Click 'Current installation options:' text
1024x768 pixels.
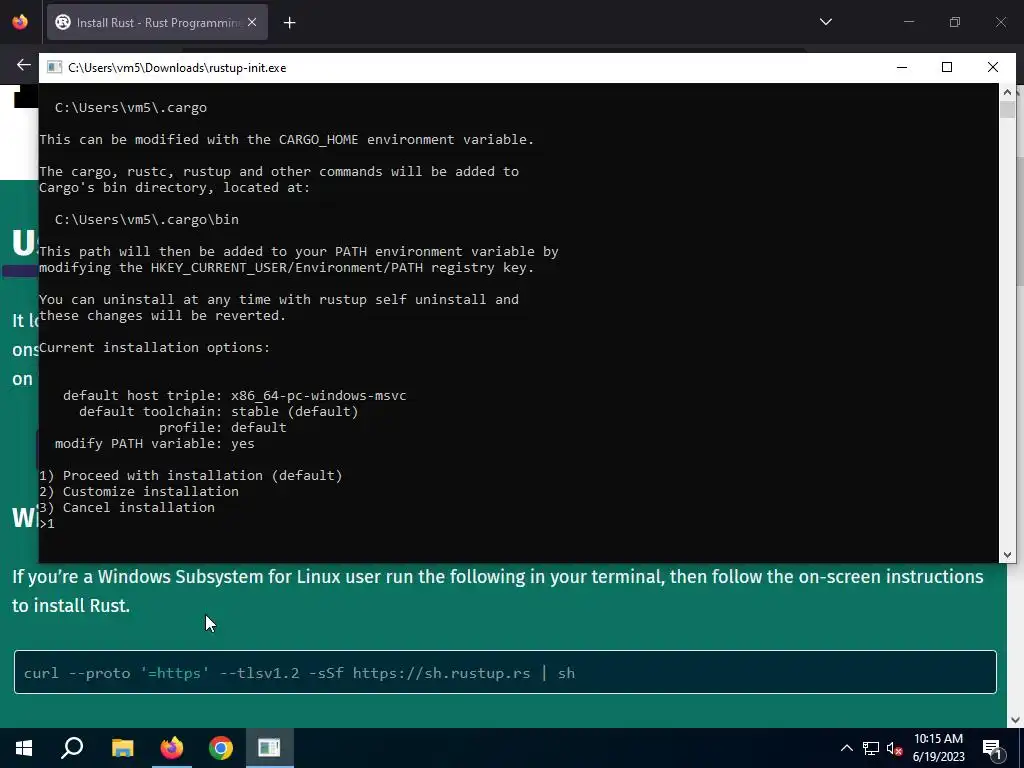pos(154,347)
